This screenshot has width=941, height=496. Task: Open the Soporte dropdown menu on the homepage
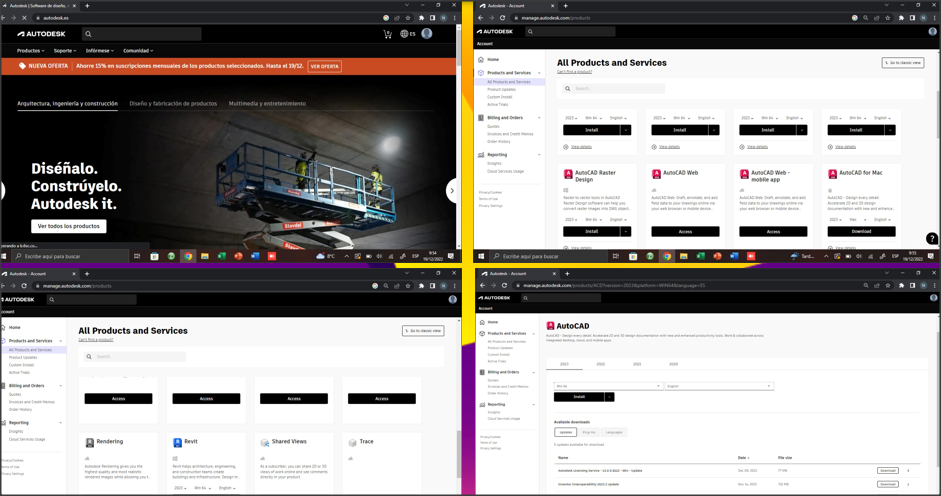65,51
